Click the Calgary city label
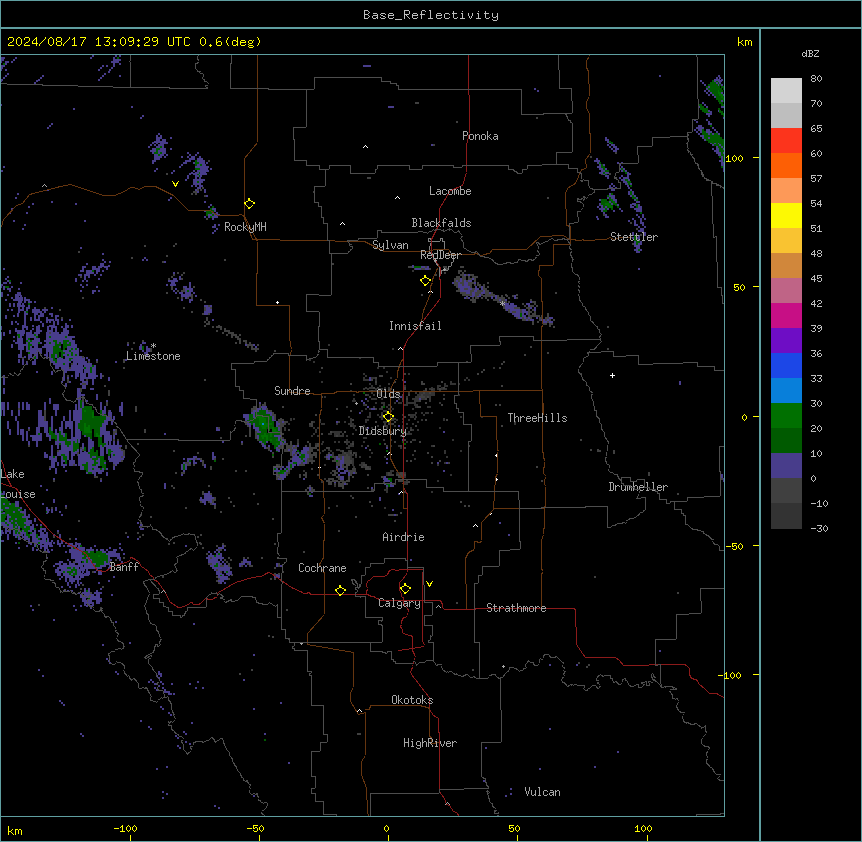 (399, 603)
